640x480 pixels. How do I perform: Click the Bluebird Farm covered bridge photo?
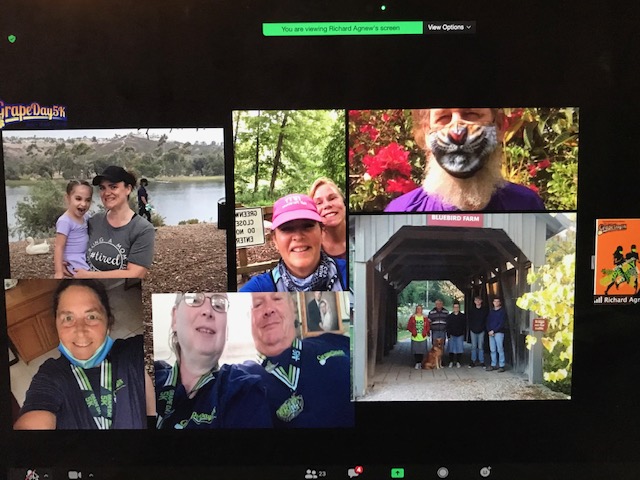pyautogui.click(x=462, y=305)
